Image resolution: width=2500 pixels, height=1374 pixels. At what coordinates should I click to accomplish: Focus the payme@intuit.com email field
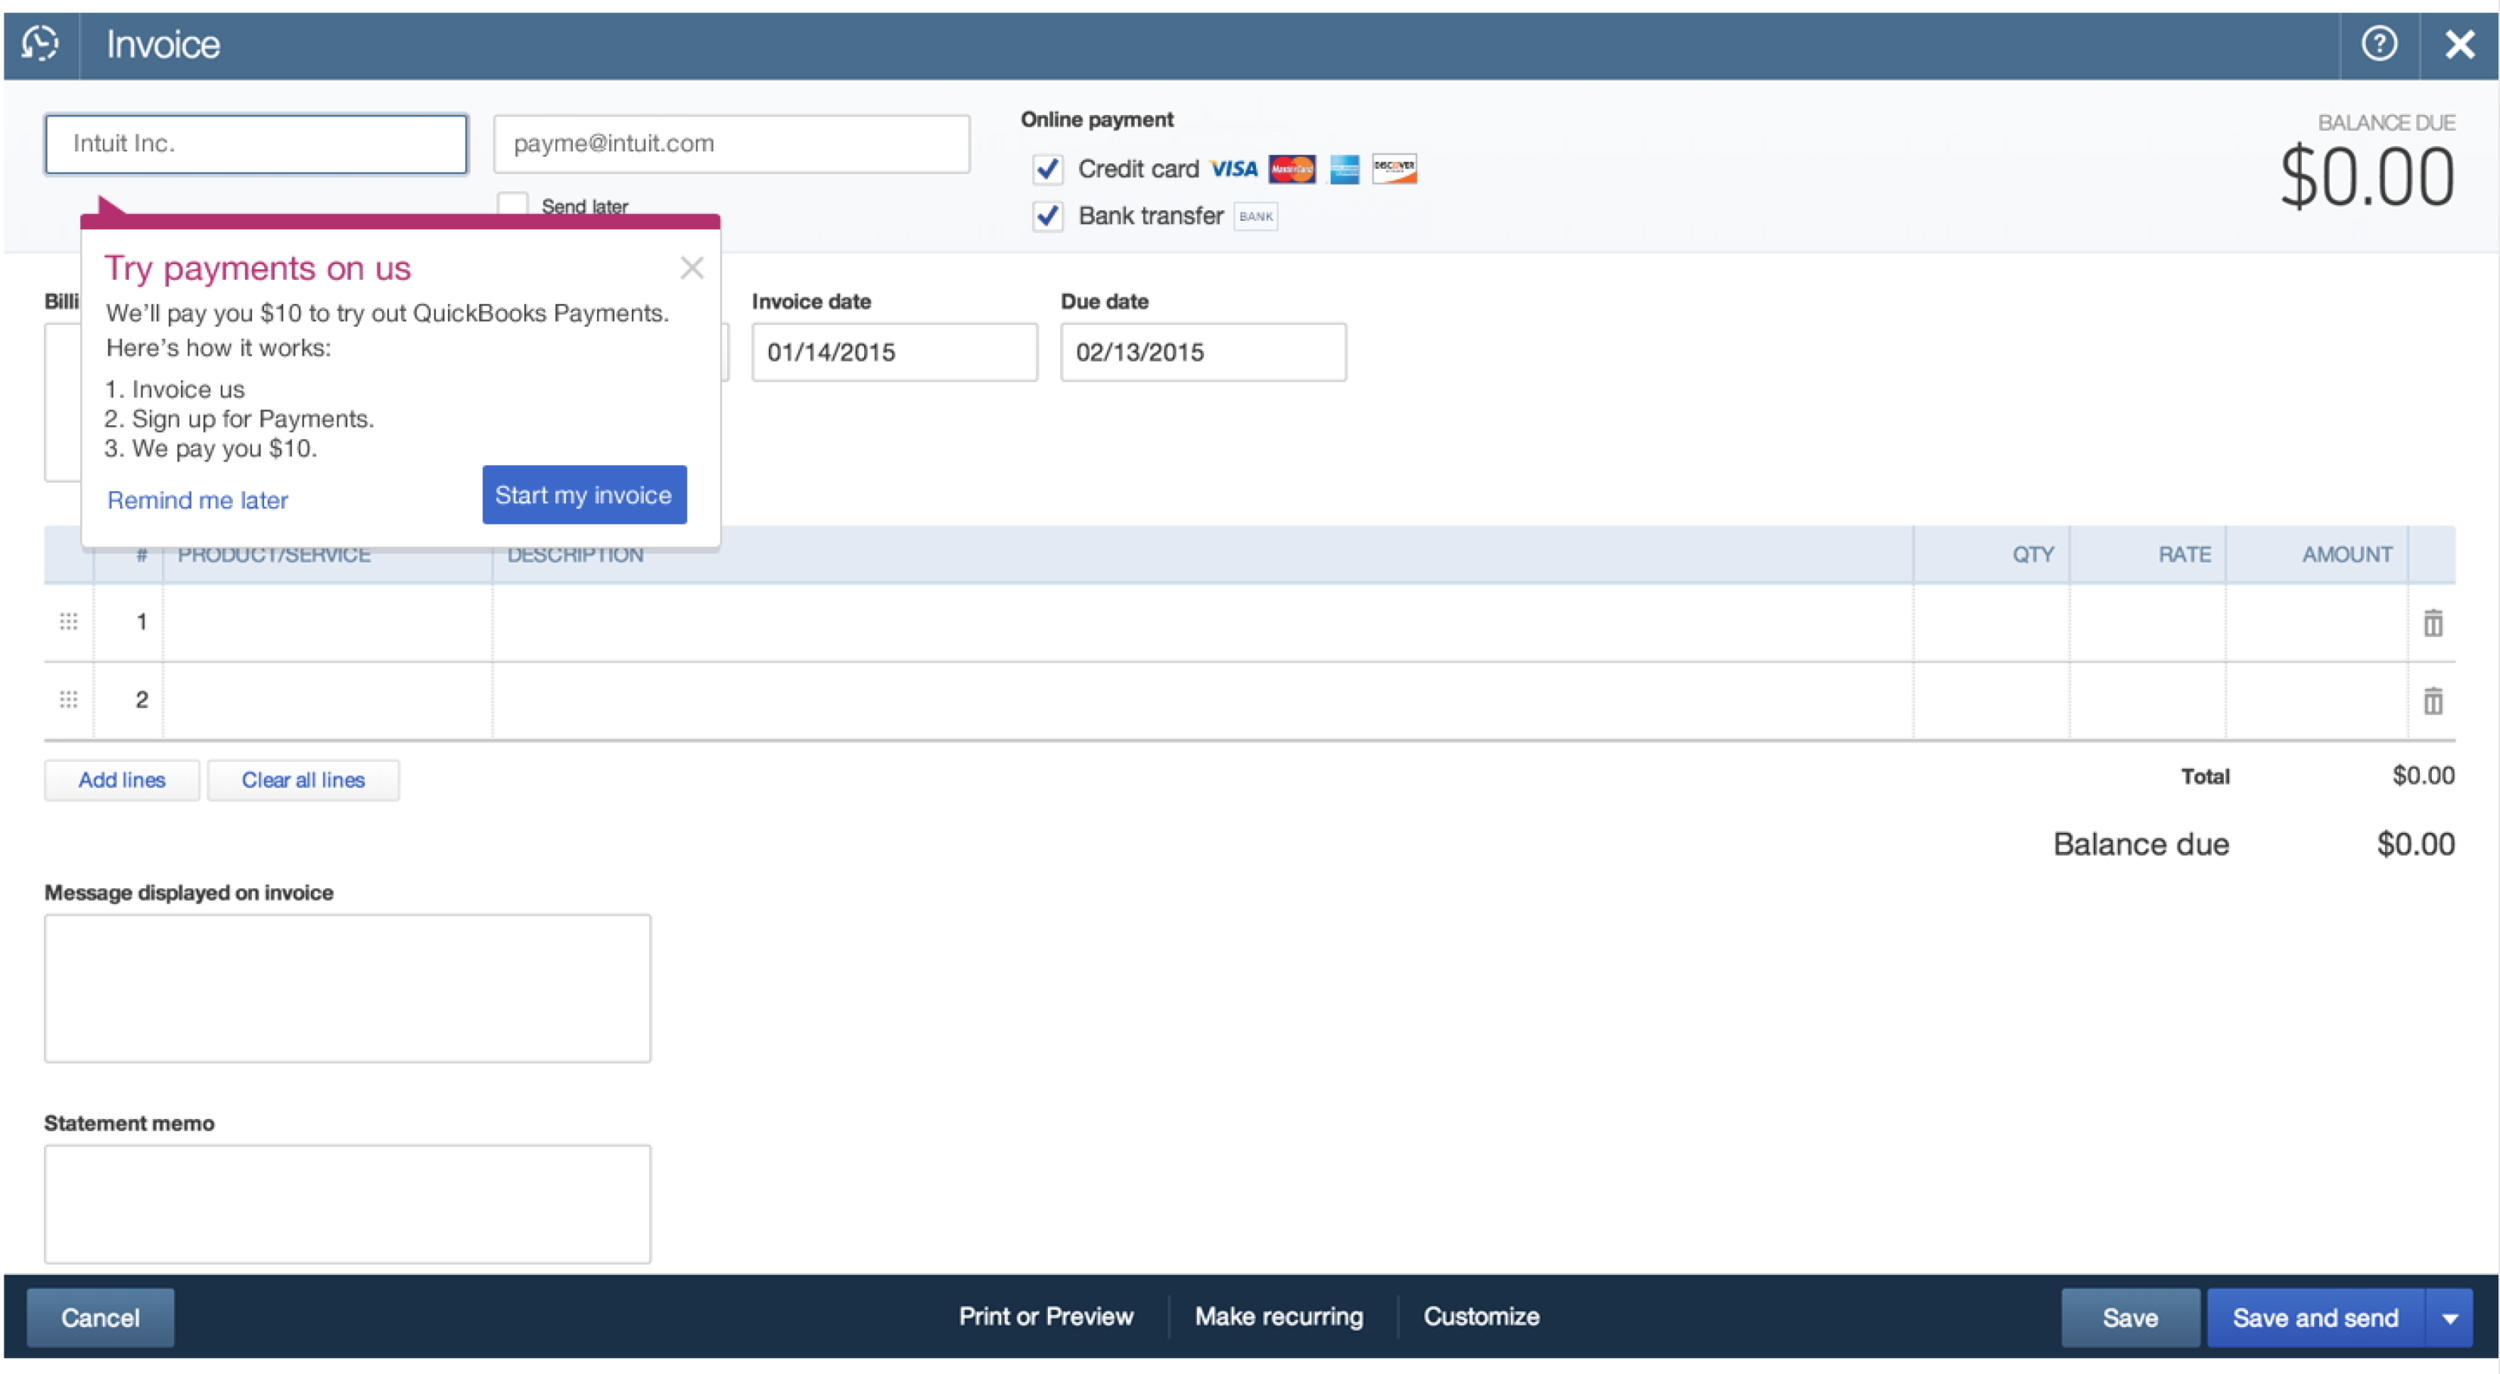click(x=731, y=144)
